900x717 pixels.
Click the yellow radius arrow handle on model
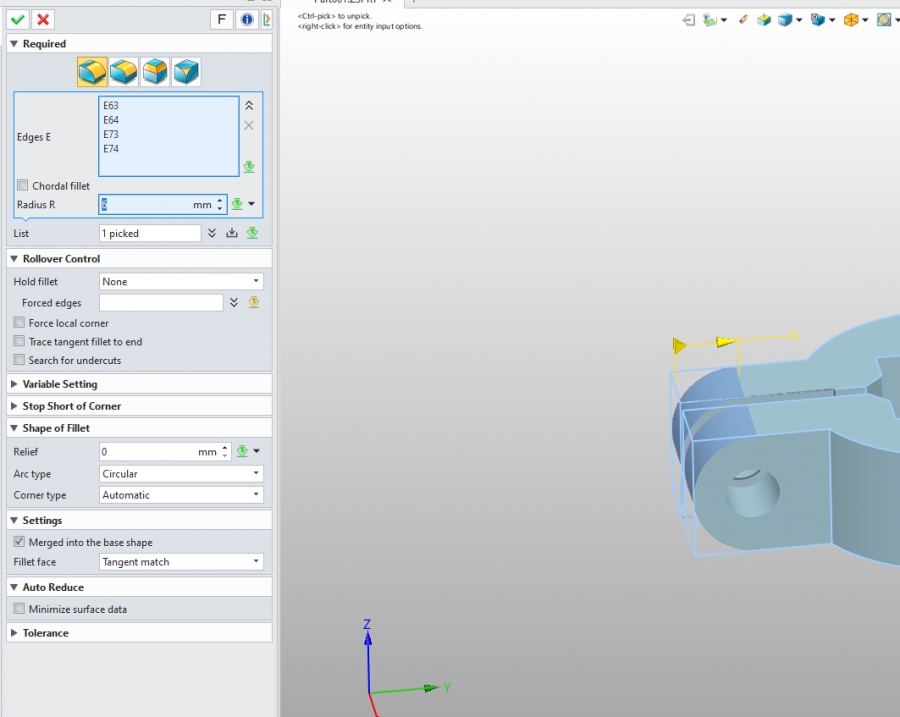tap(726, 342)
